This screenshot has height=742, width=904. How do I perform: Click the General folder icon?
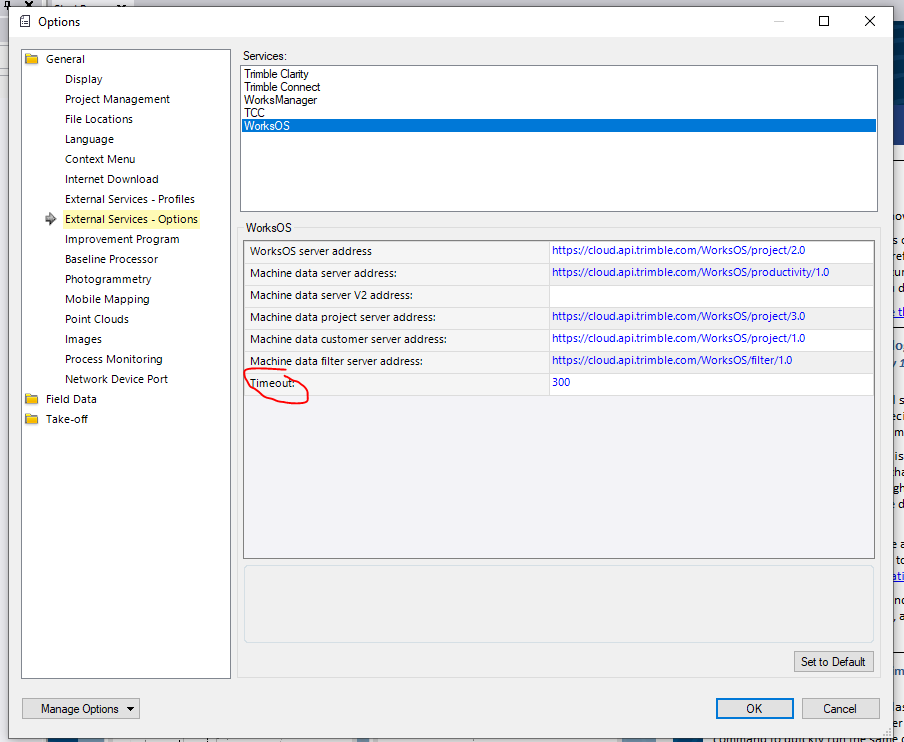point(32,59)
